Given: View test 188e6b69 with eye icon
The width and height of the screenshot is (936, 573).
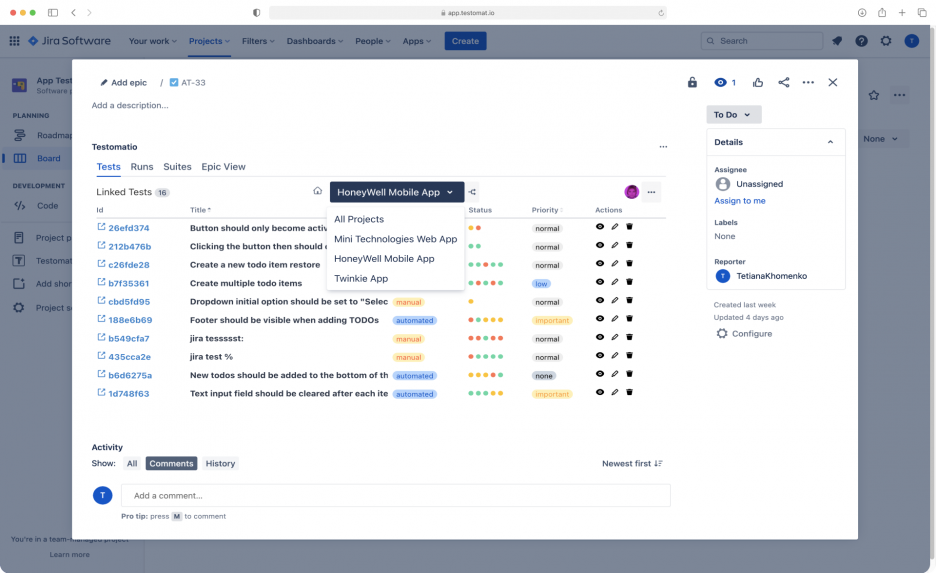Looking at the screenshot, I should coord(600,319).
